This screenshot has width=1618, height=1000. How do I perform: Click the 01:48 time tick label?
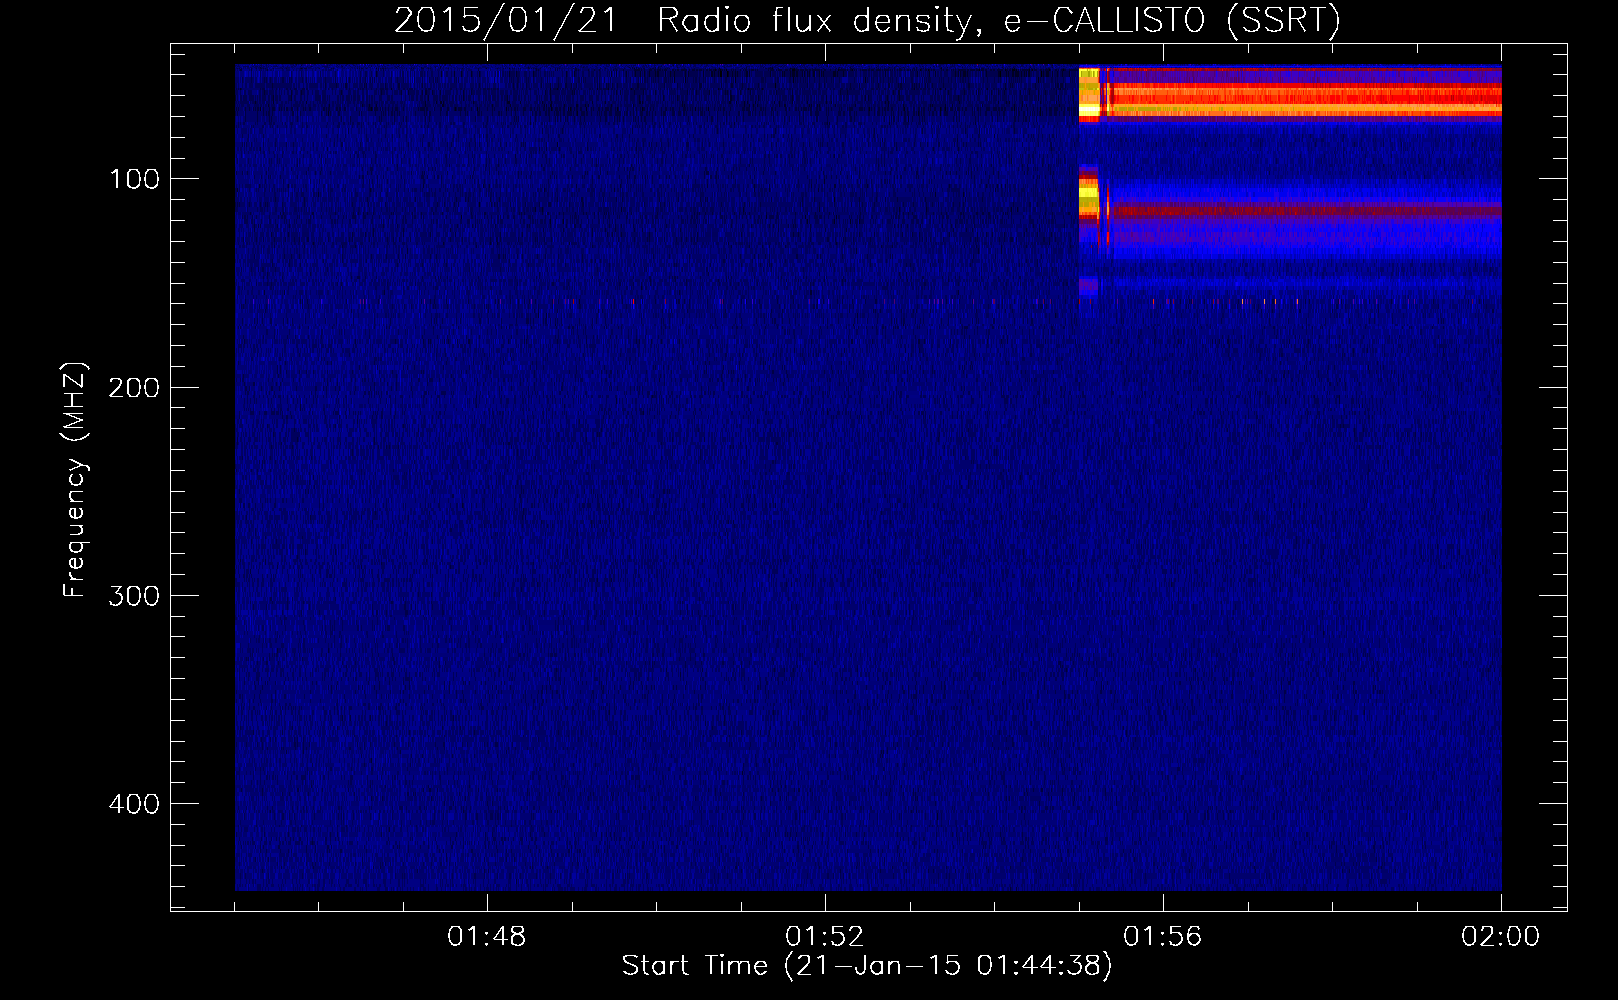[x=487, y=937]
